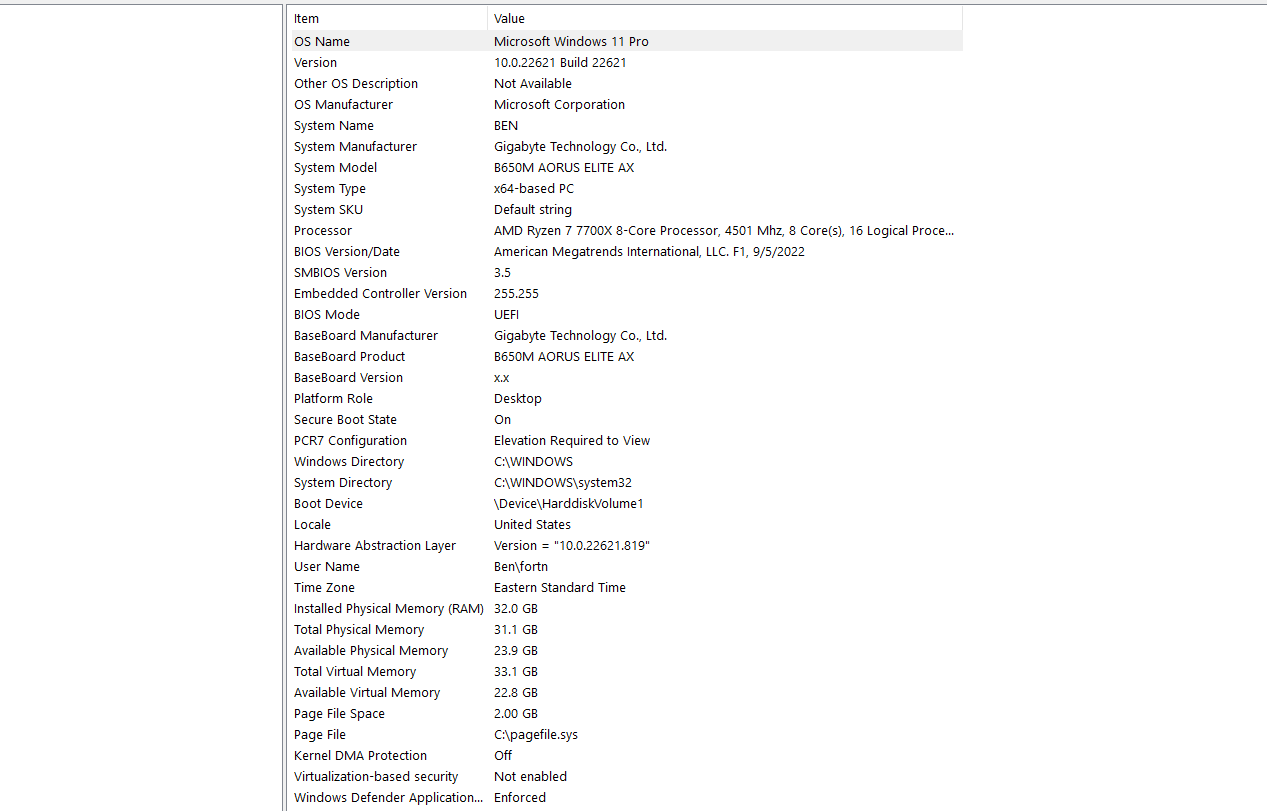Click the 255.255 value
Screen dimensions: 1267x811
click(x=516, y=293)
